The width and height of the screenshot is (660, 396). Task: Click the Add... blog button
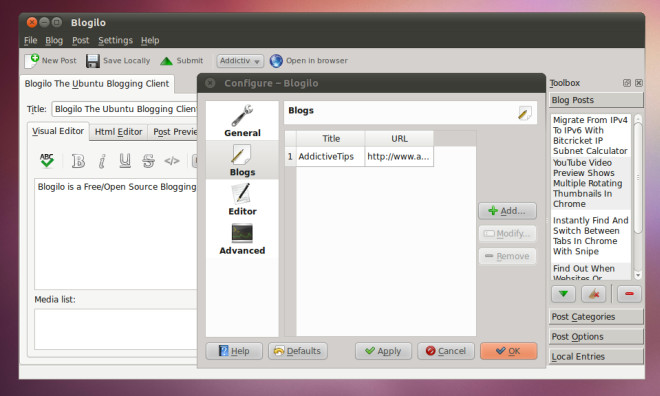point(507,211)
